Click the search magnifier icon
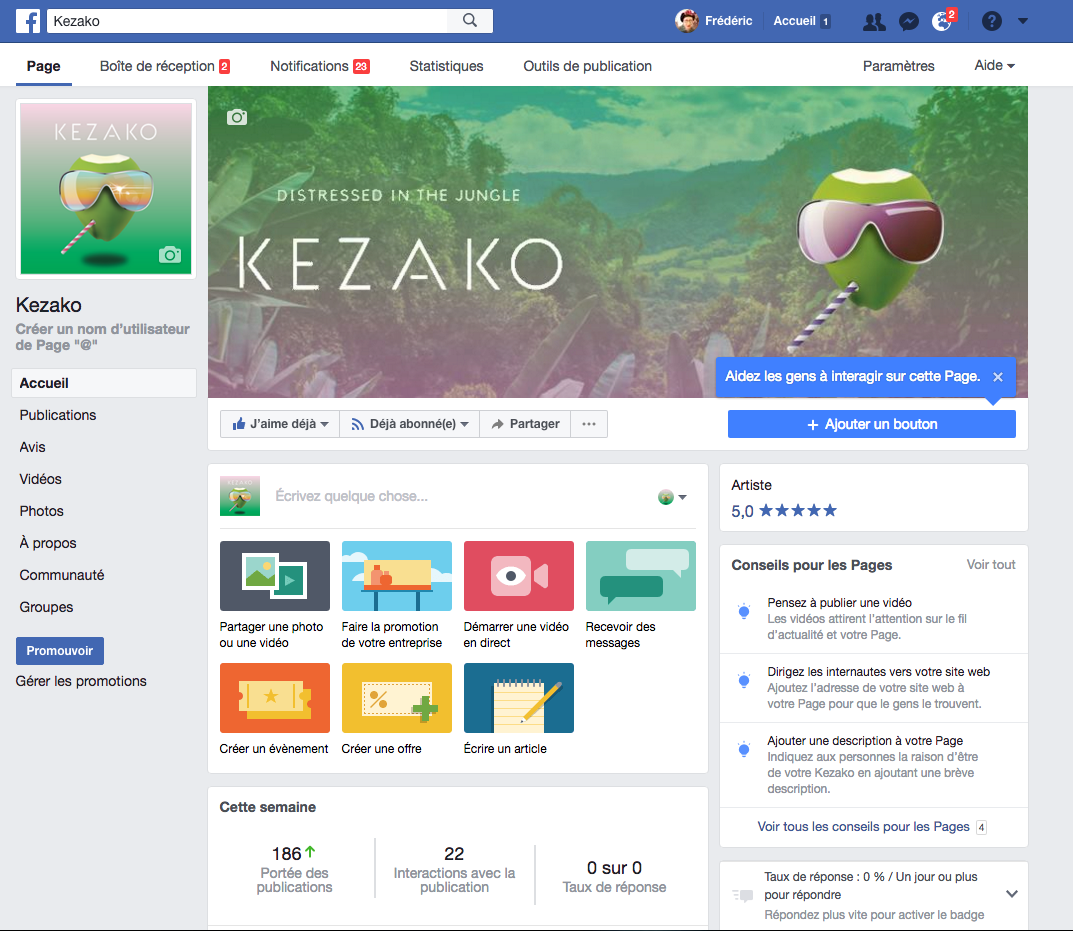 tap(468, 20)
